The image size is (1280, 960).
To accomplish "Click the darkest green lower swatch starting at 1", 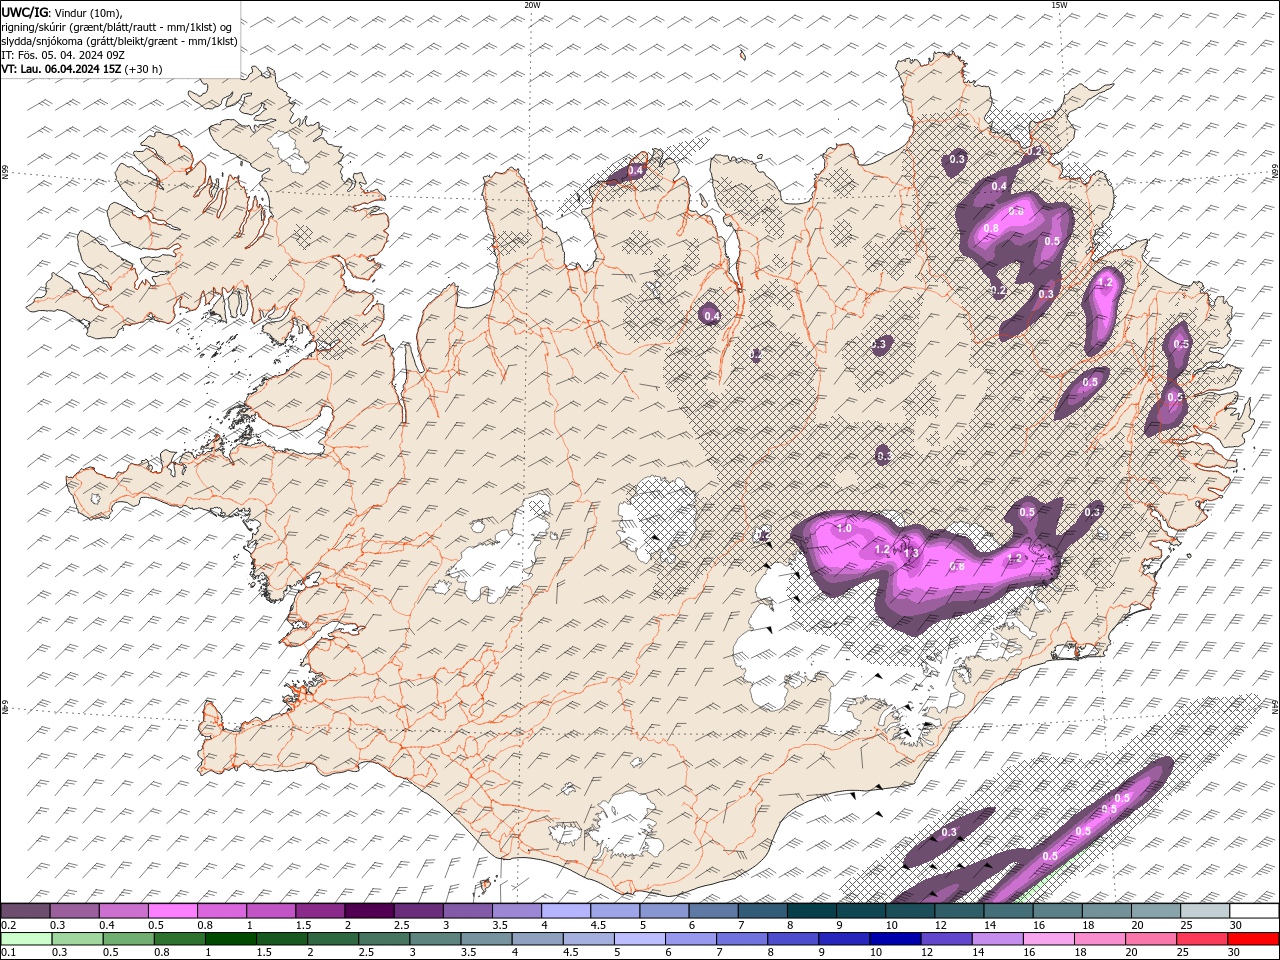I will click(230, 939).
